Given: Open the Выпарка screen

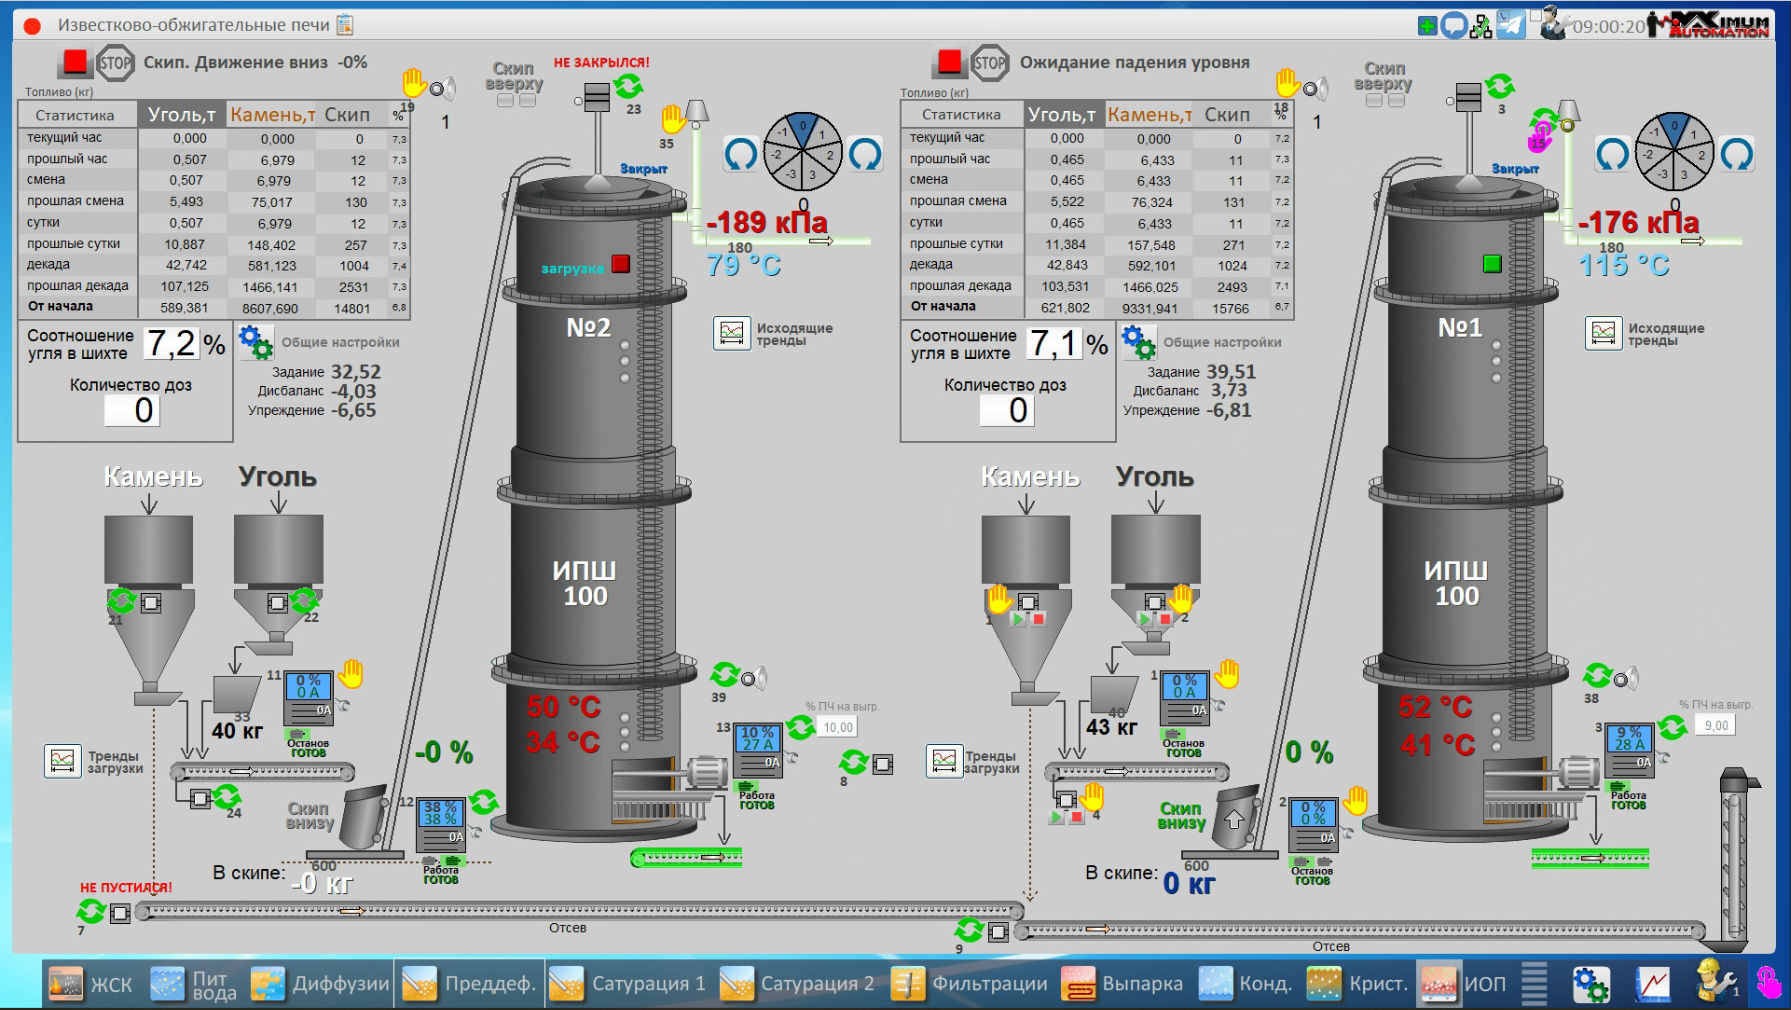Looking at the screenshot, I should 1122,984.
